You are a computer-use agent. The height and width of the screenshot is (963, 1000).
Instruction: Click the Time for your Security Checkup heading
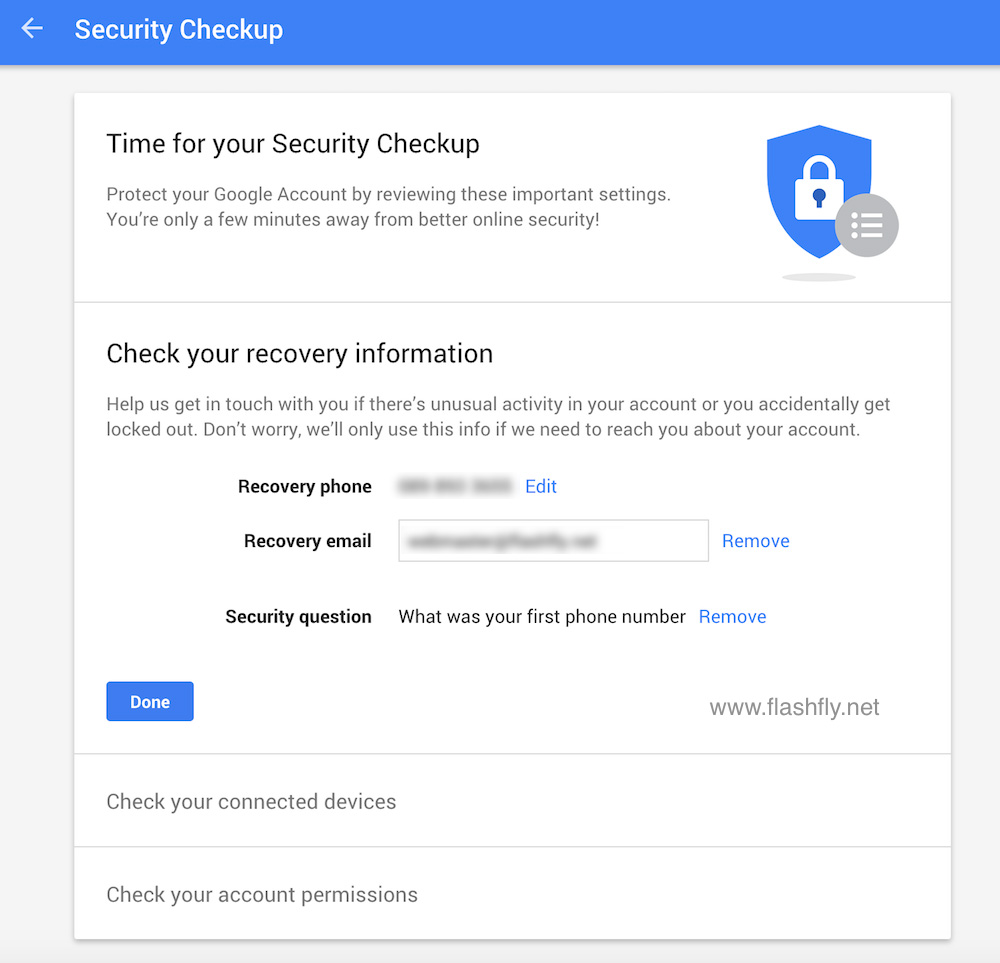pyautogui.click(x=293, y=144)
